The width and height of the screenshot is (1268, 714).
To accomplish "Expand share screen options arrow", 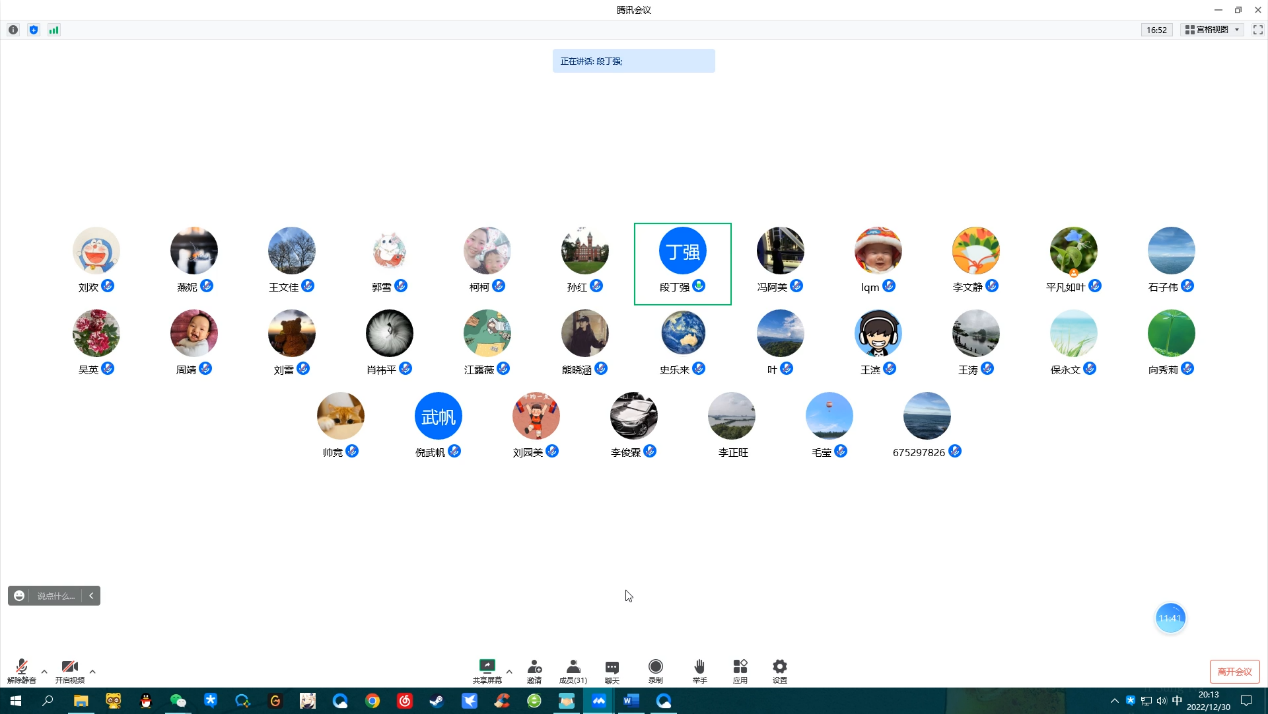I will (509, 671).
